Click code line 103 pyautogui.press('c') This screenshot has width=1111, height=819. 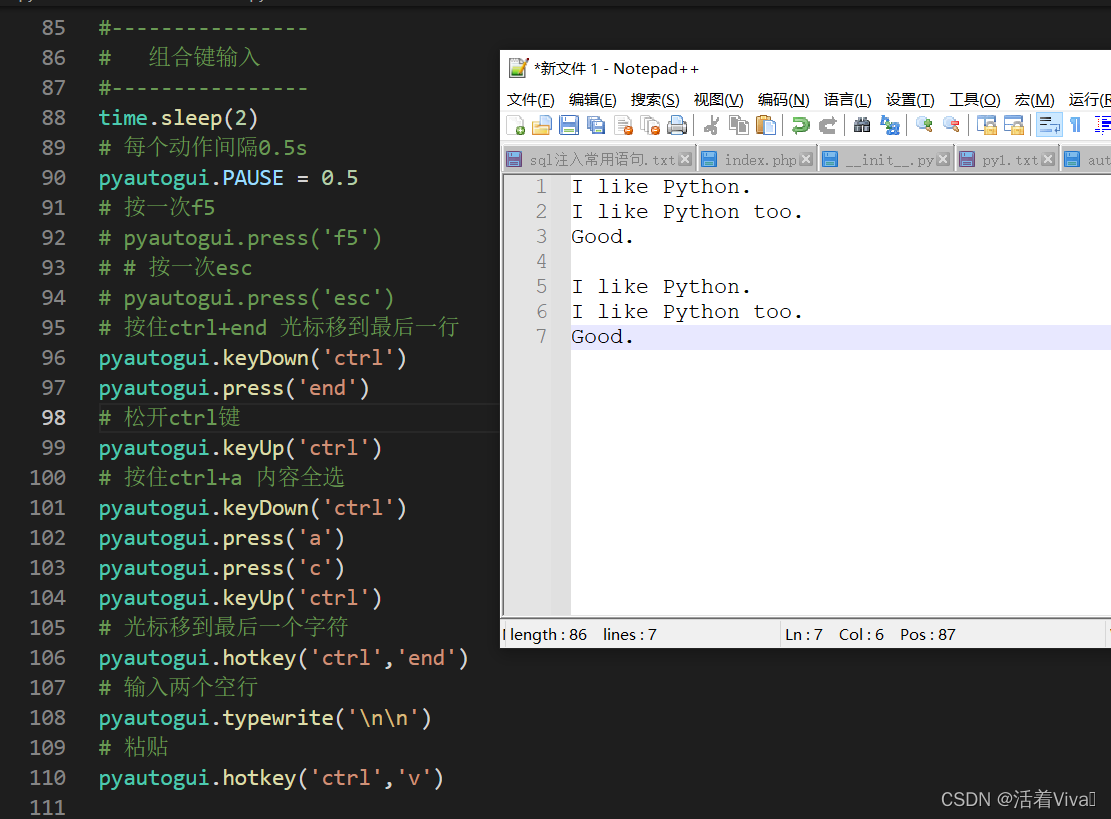(222, 568)
